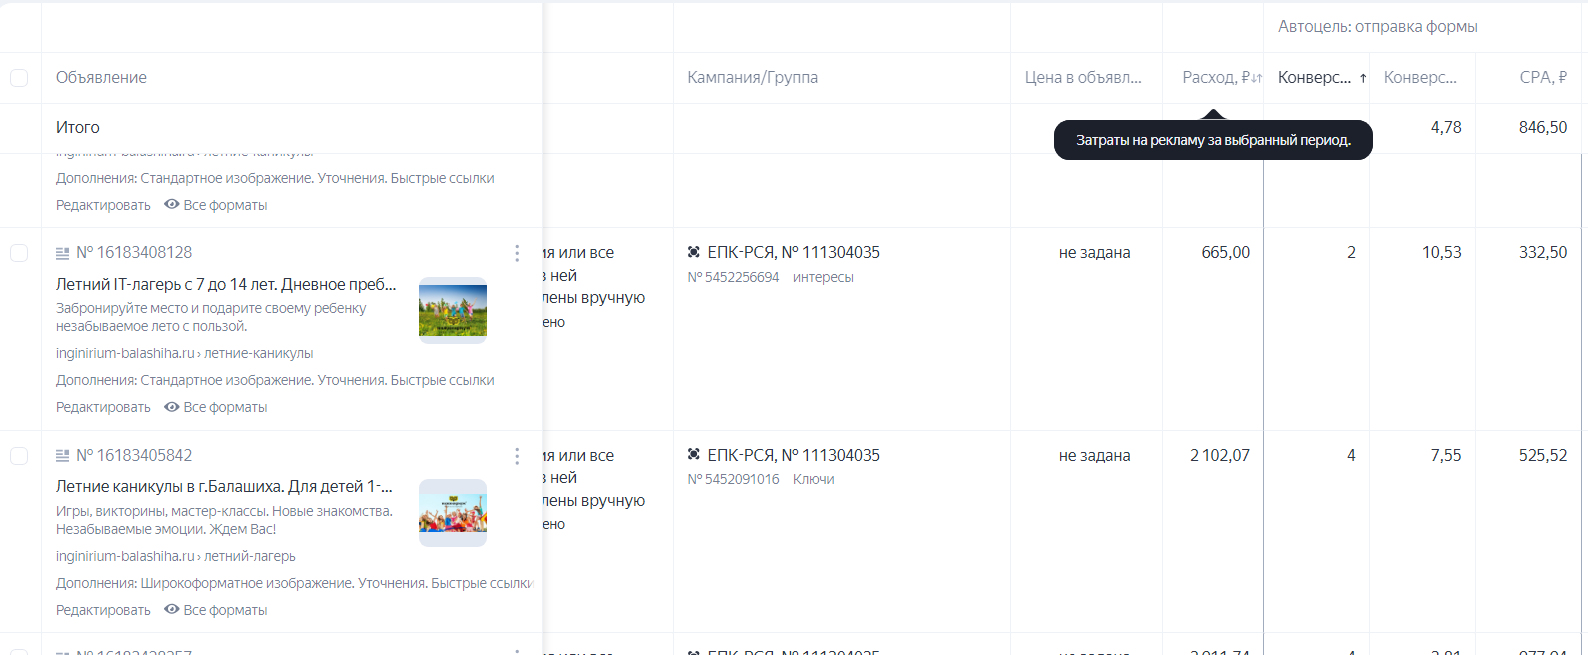This screenshot has height=655, width=1588.
Task: Edit ad № 16183405842 via Редактировать
Action: [x=103, y=610]
